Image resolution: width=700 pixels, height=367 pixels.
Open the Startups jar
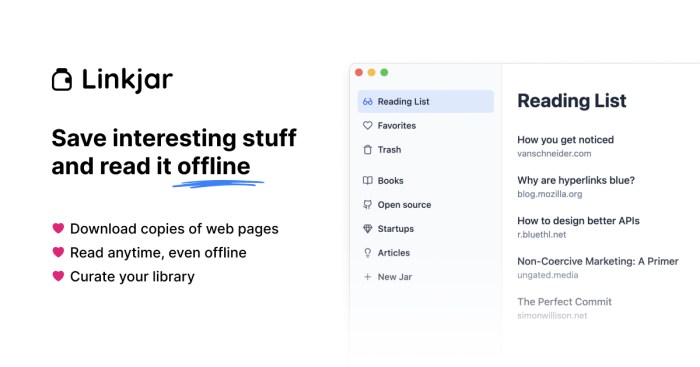point(425,229)
